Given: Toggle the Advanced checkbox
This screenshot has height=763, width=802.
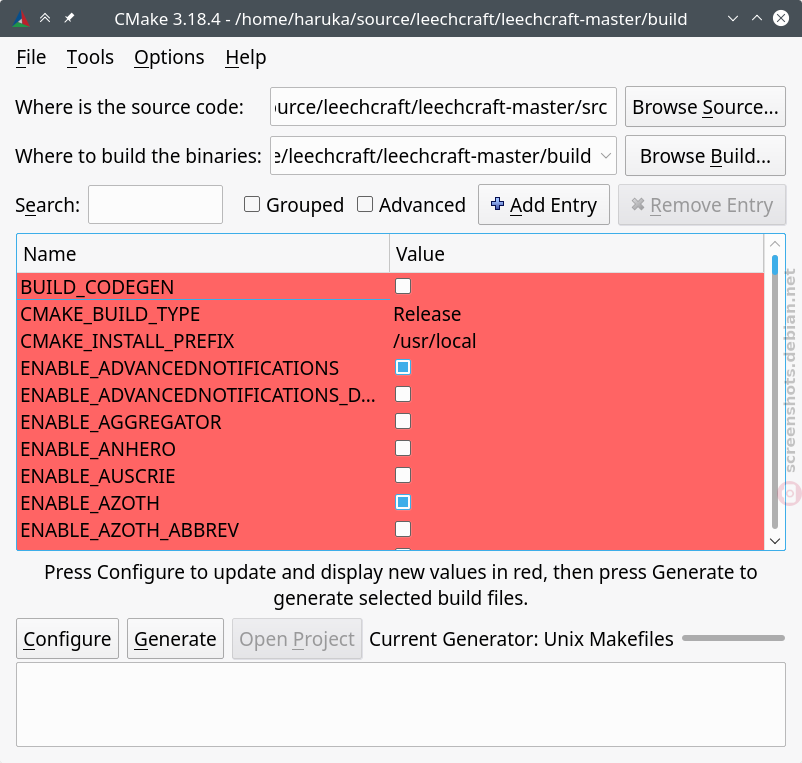Looking at the screenshot, I should [x=365, y=204].
